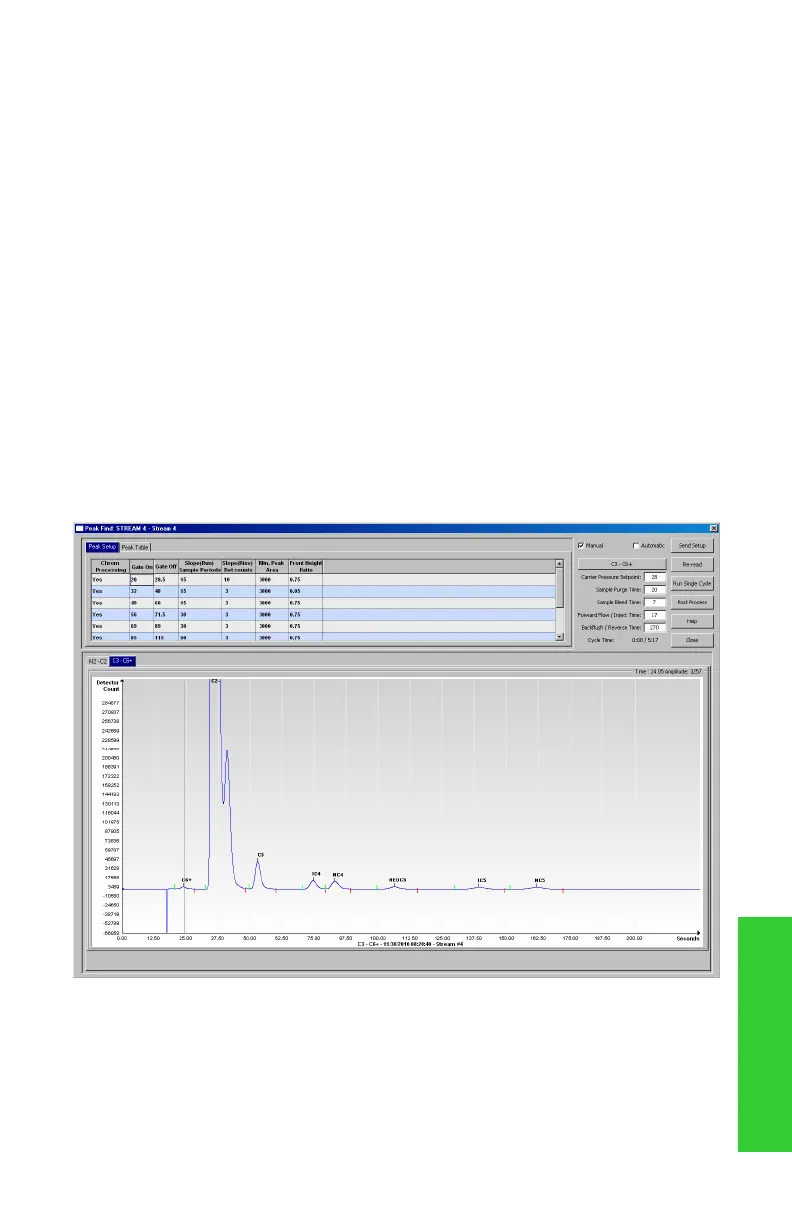792x1224 pixels.
Task: Click the Send Setup button
Action: pos(692,545)
